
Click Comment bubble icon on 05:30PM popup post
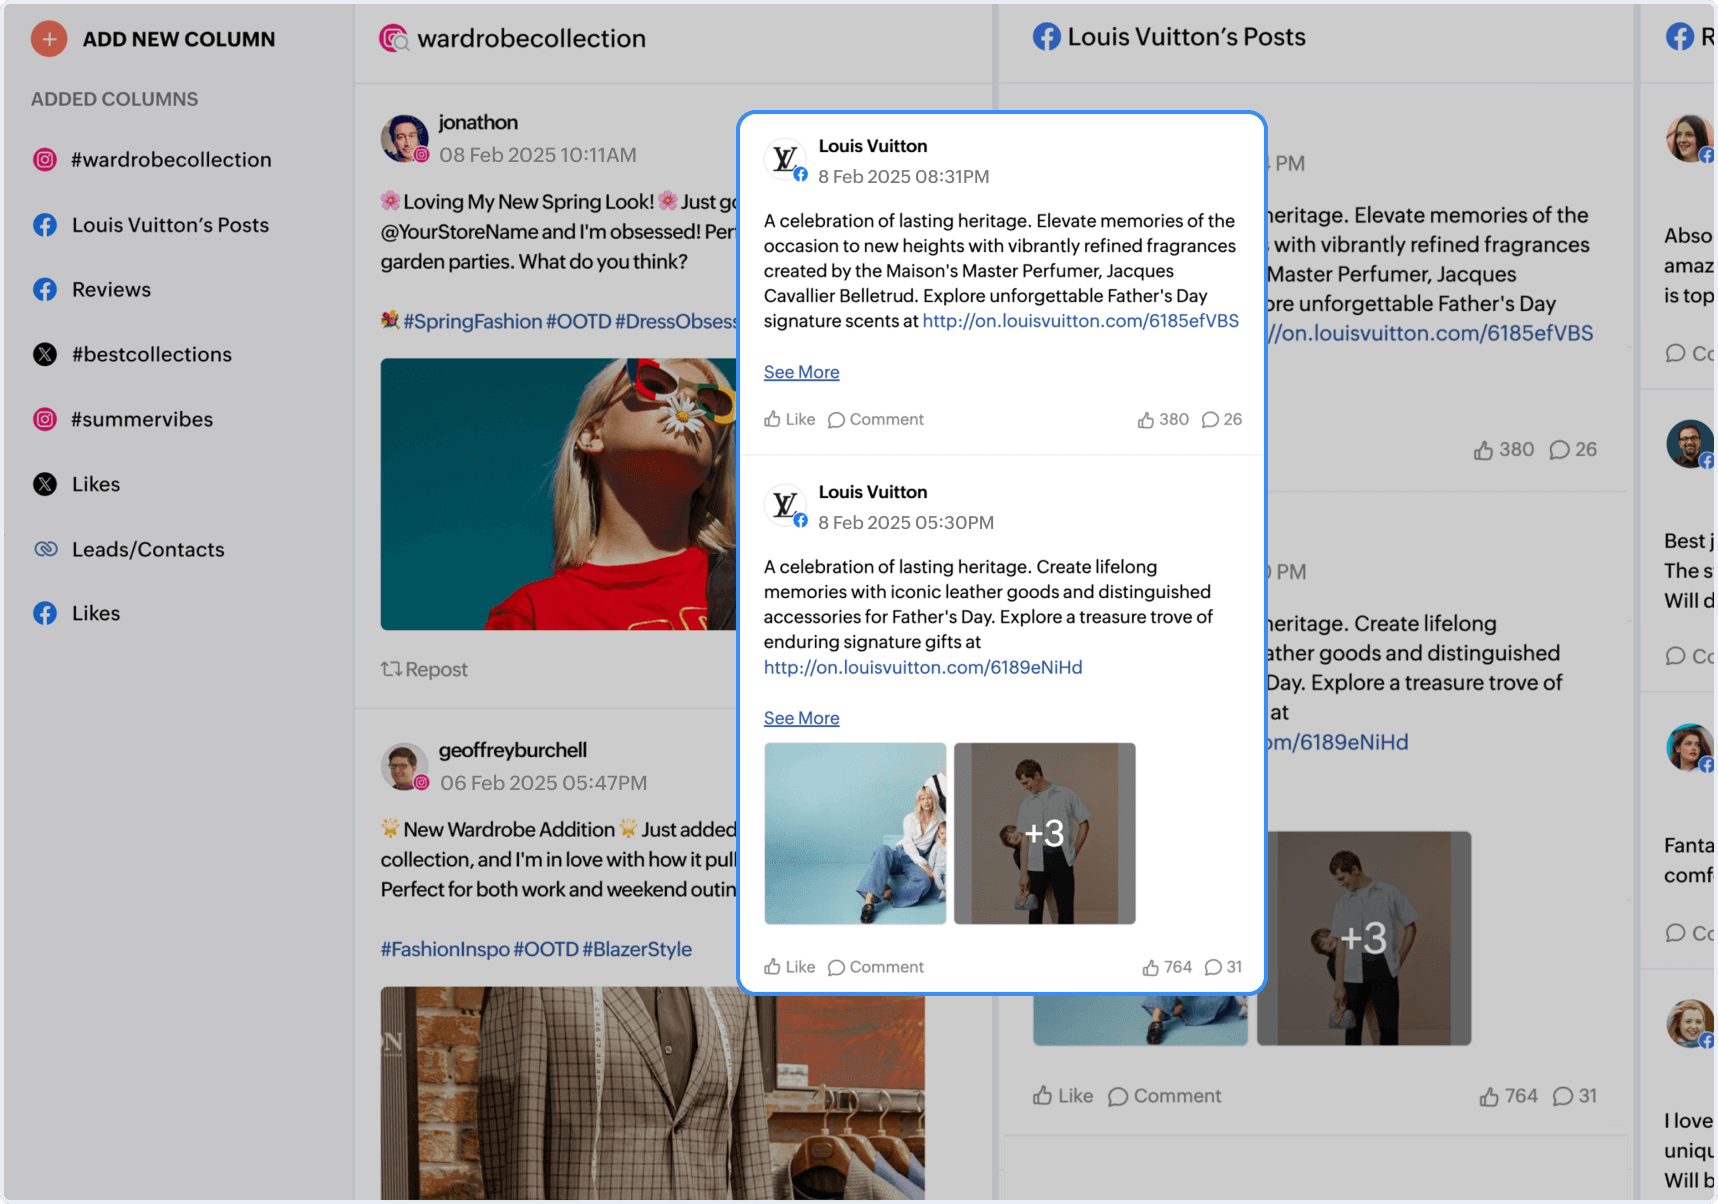837,967
